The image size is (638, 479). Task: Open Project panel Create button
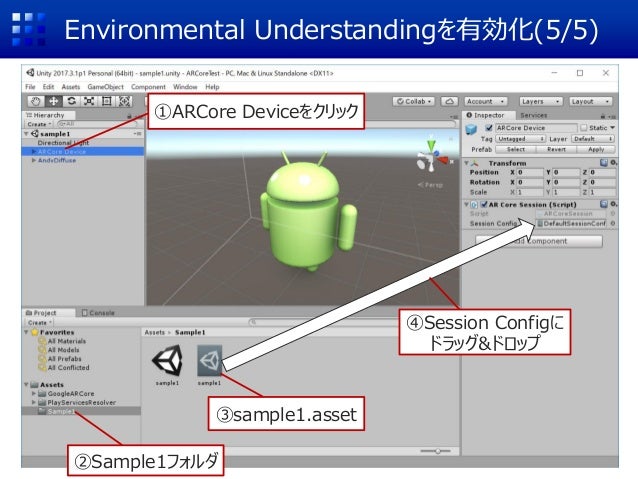[40, 322]
